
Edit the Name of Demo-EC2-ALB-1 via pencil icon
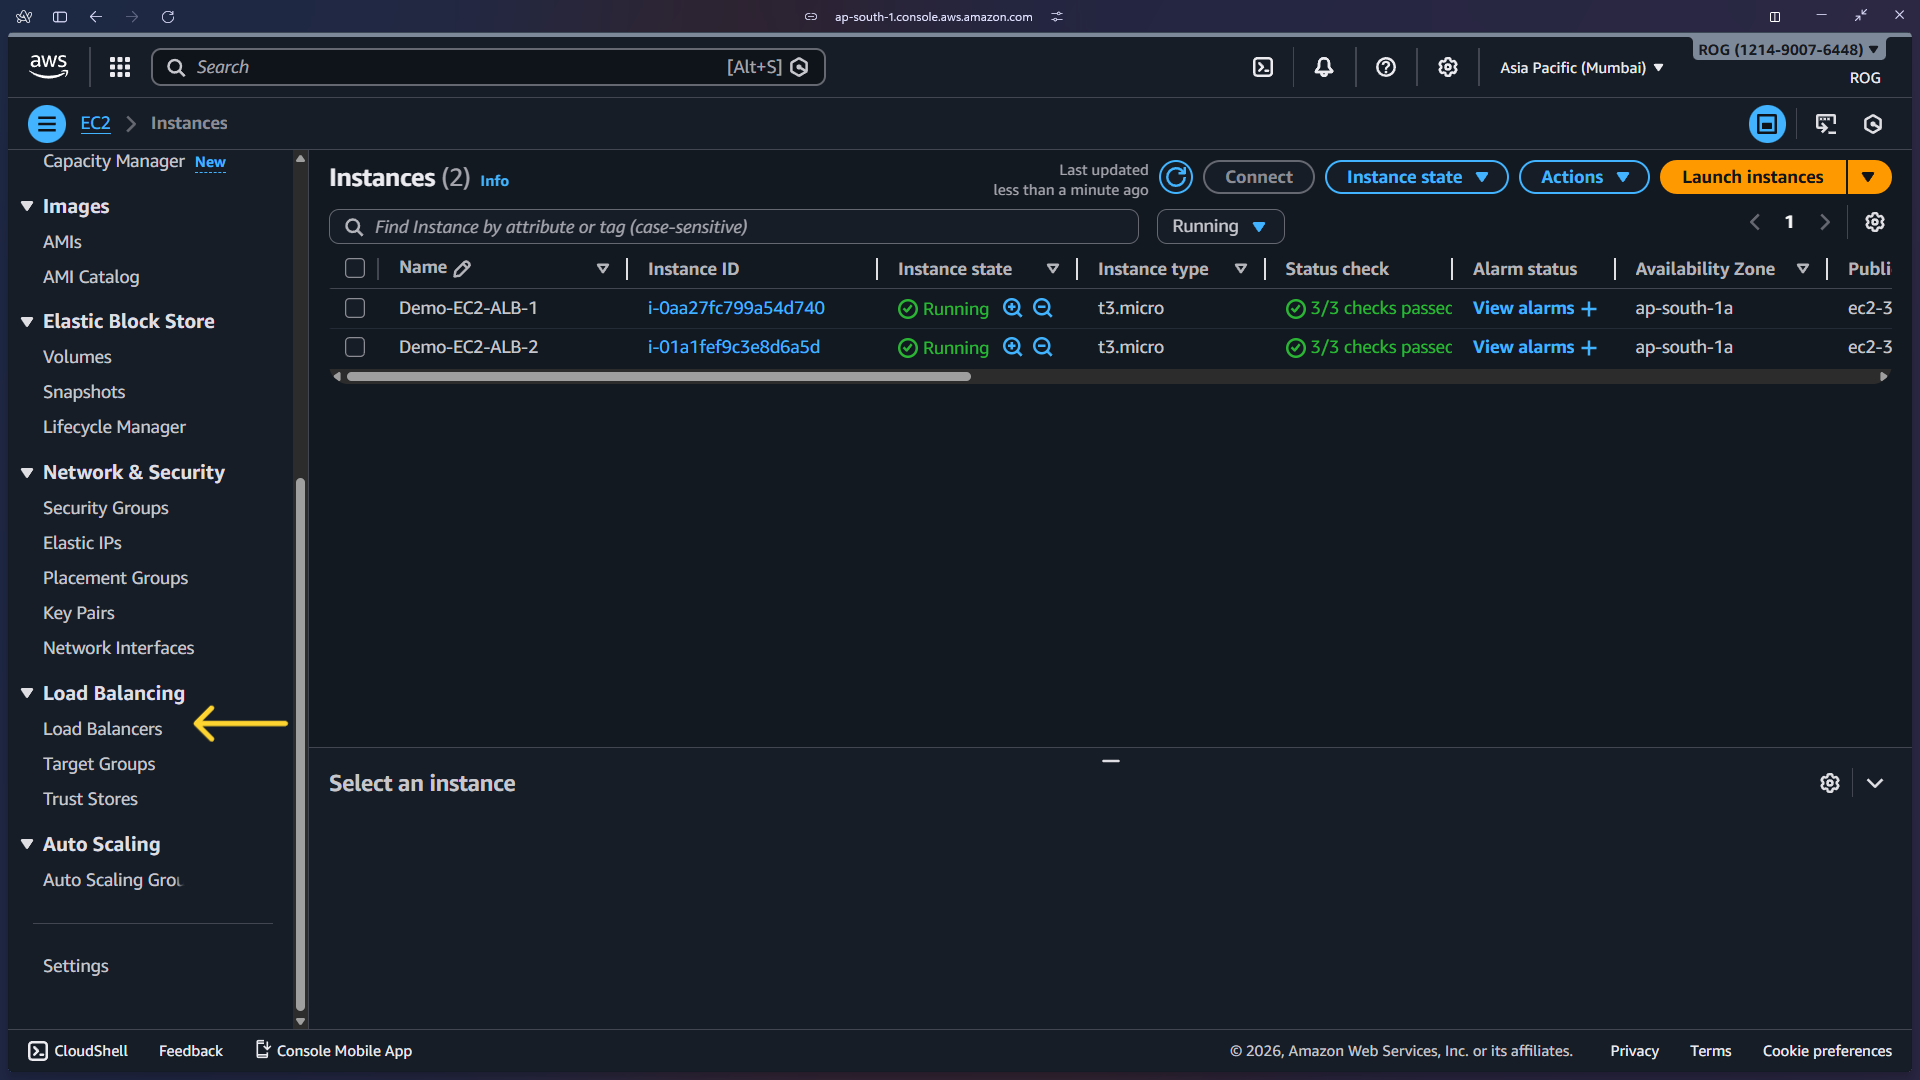tap(463, 268)
